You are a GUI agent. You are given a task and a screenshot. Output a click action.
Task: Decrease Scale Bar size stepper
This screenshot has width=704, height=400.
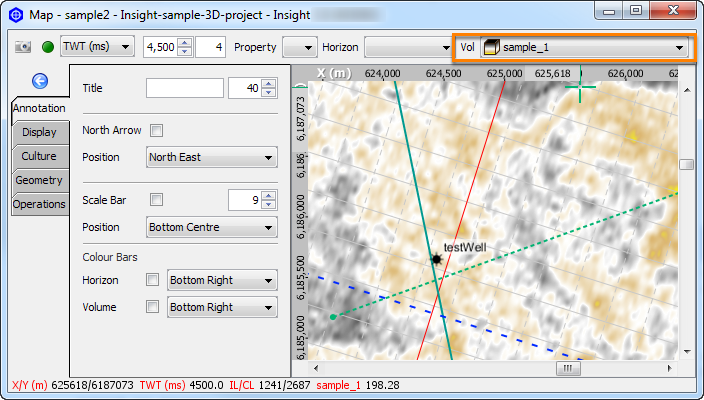pyautogui.click(x=268, y=205)
